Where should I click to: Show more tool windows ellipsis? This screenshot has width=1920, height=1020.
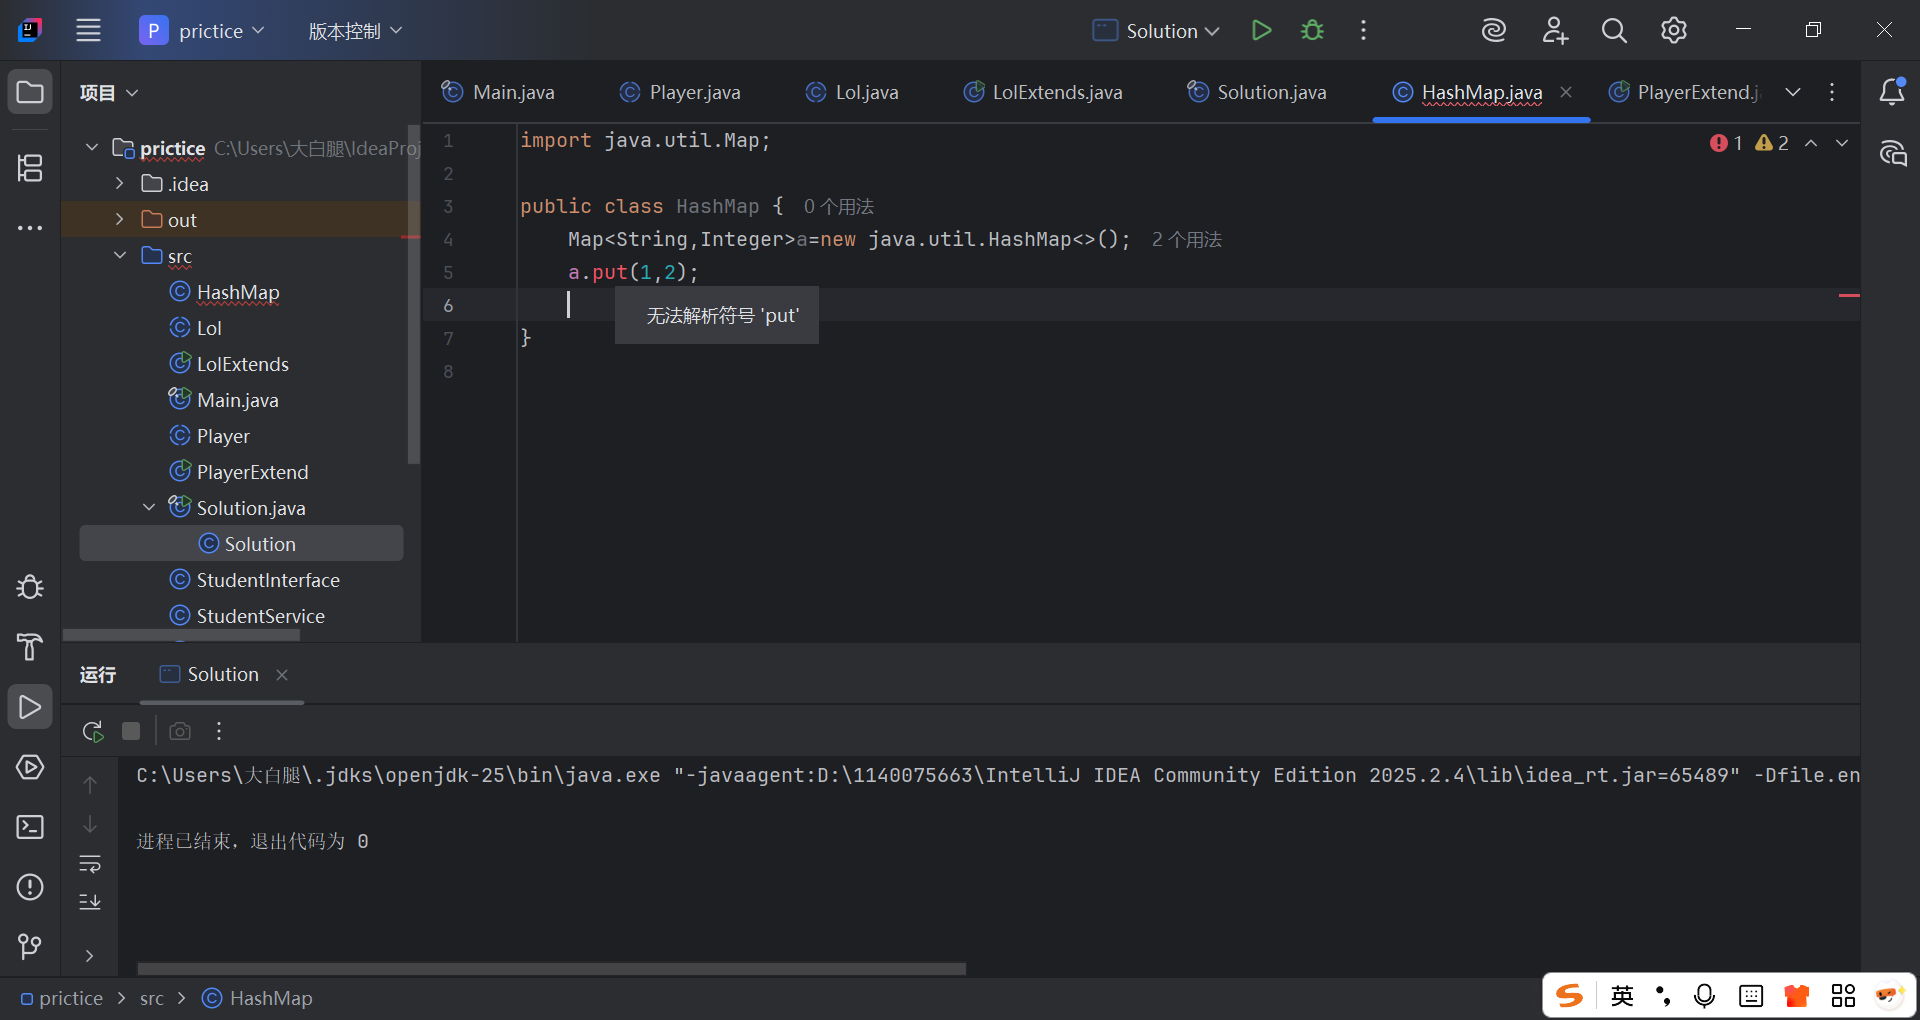pos(30,228)
